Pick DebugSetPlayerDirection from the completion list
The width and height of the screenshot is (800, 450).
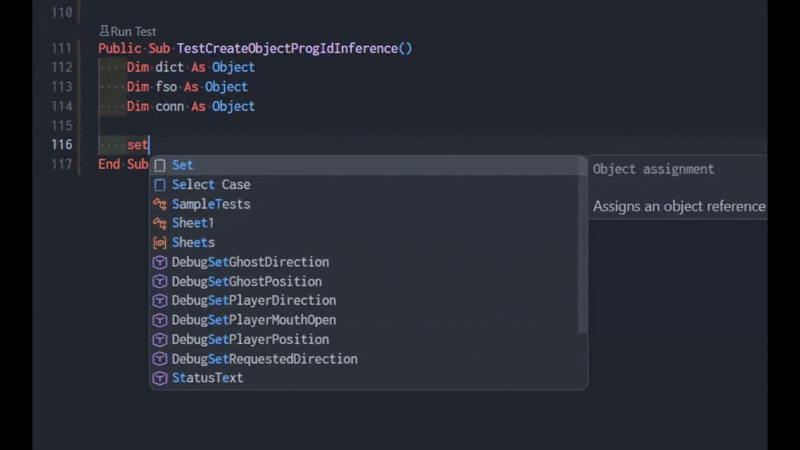[368, 301]
